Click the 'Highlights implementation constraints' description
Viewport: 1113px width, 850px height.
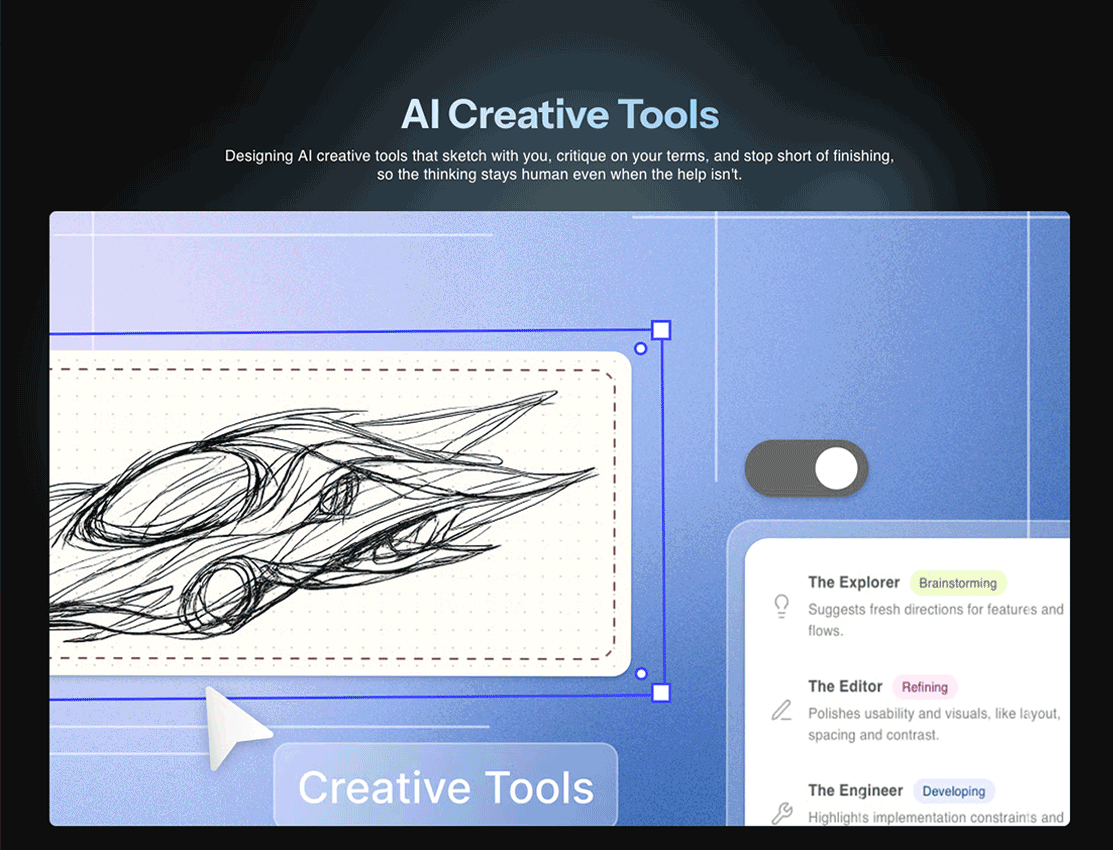pyautogui.click(x=935, y=817)
